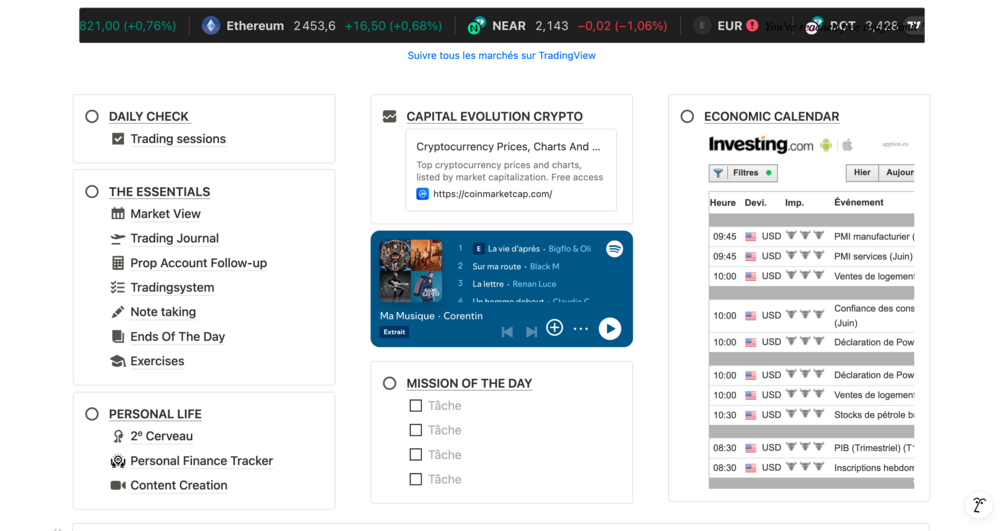Select track La lettre in Spotify
Screen dimensions: 1005x531
488,283
